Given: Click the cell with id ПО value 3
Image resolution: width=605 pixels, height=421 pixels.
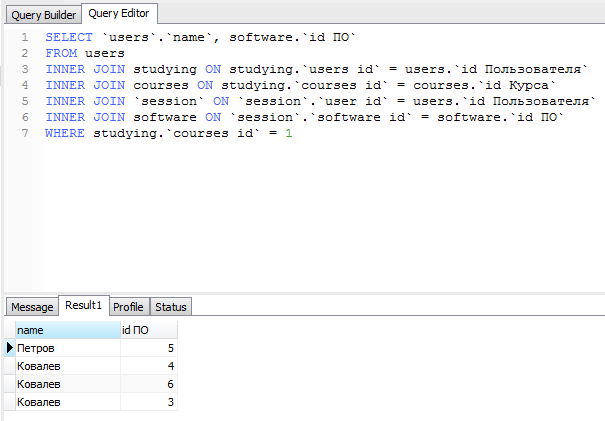Looking at the screenshot, I should 149,402.
